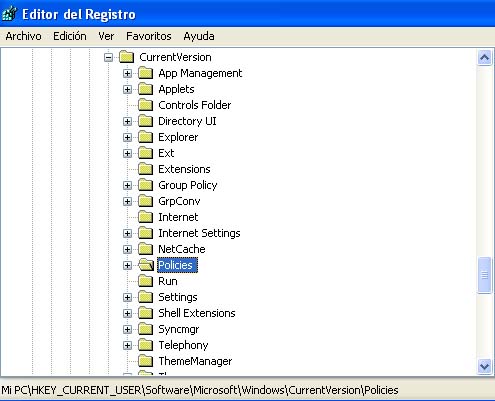Click the Shell Extensions folder icon
Screen dimensions: 495x401
(146, 313)
